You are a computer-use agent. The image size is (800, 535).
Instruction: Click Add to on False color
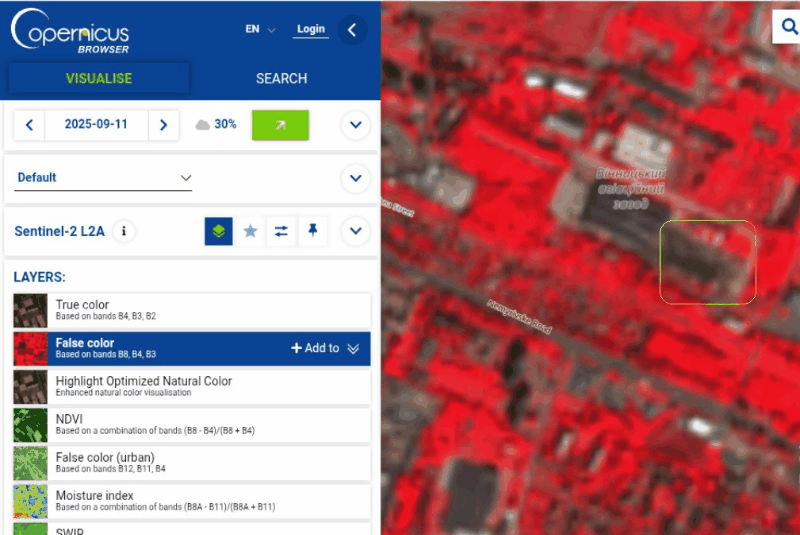click(x=315, y=348)
